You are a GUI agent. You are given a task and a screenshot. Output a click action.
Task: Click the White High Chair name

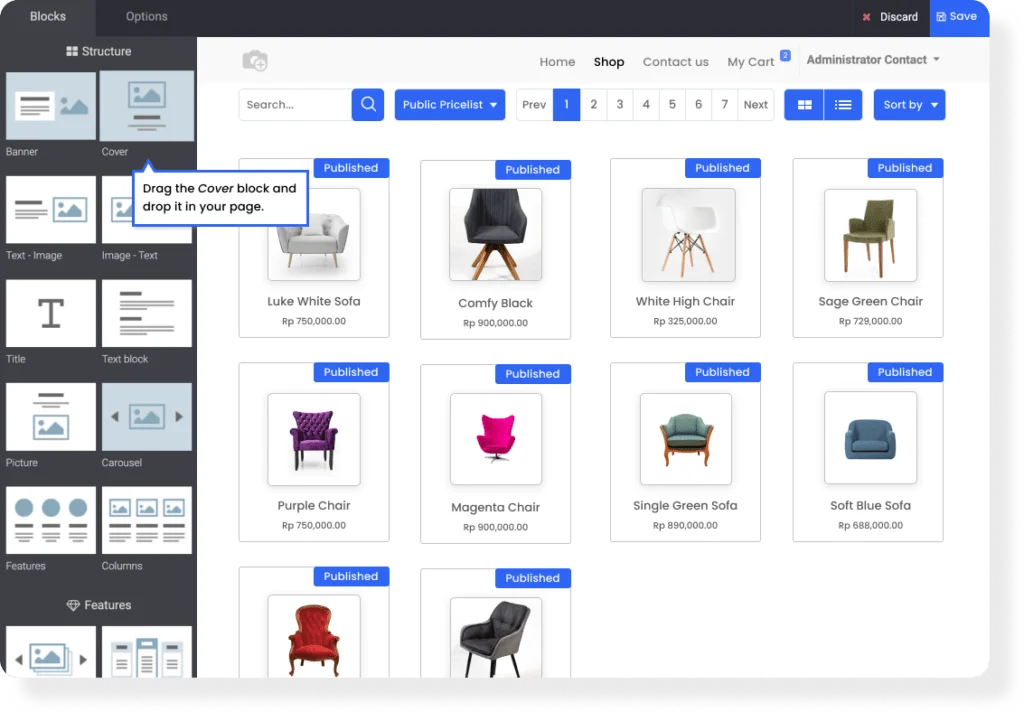coord(685,301)
